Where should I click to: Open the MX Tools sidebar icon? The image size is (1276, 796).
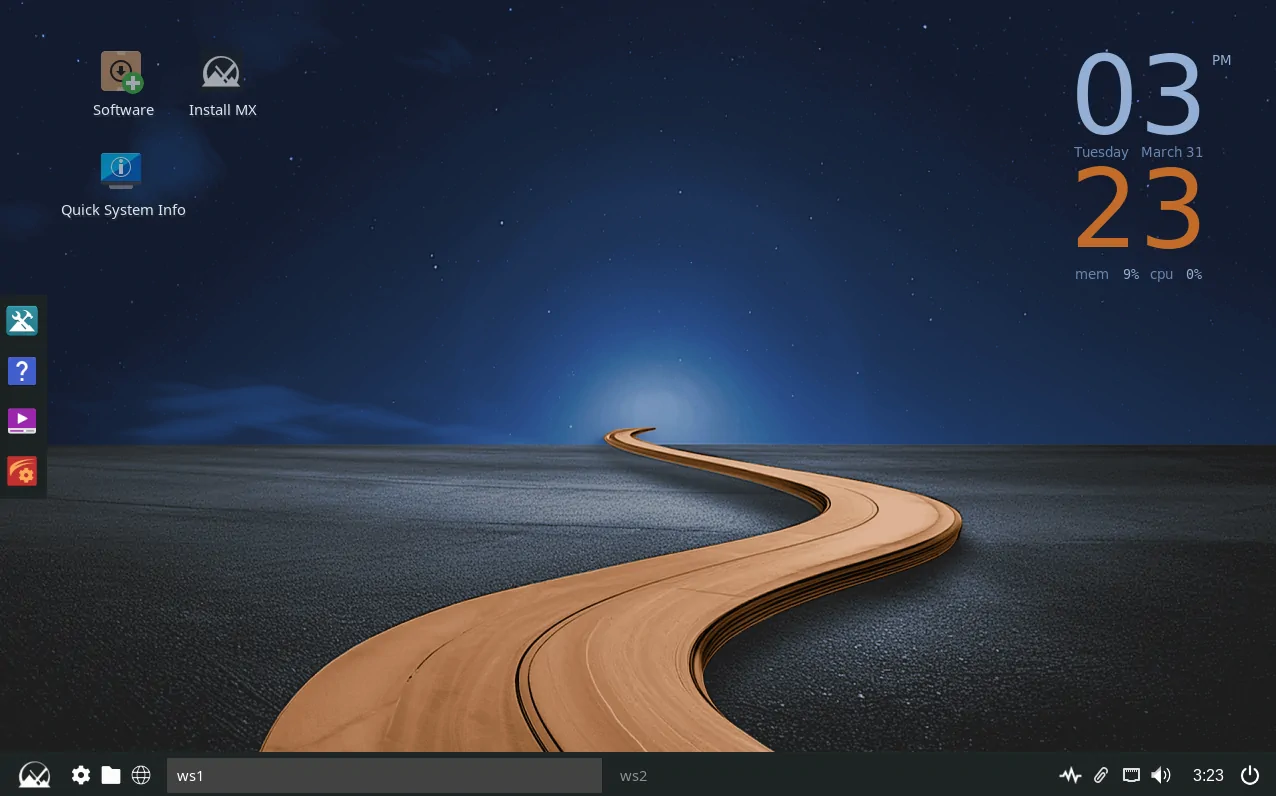[x=22, y=320]
